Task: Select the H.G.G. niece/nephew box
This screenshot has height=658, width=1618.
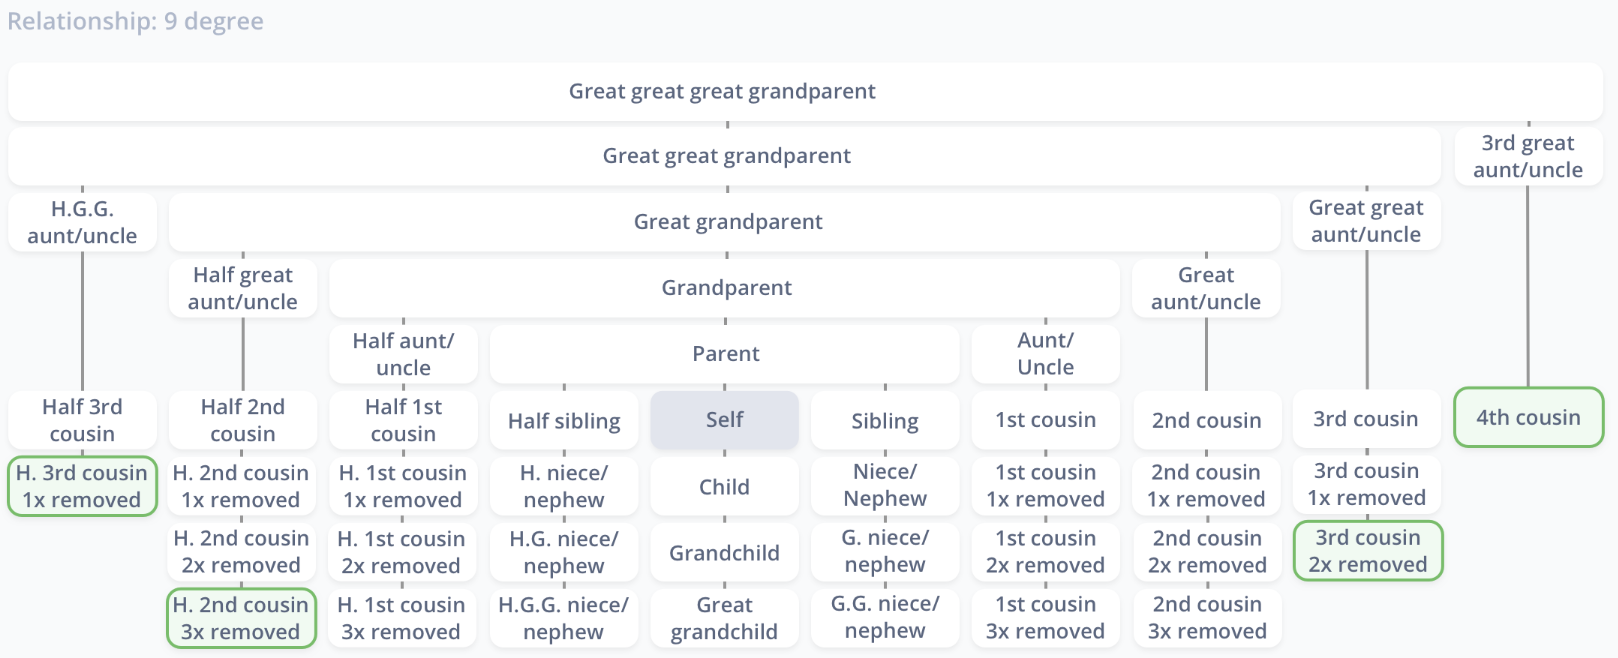Action: tap(564, 618)
